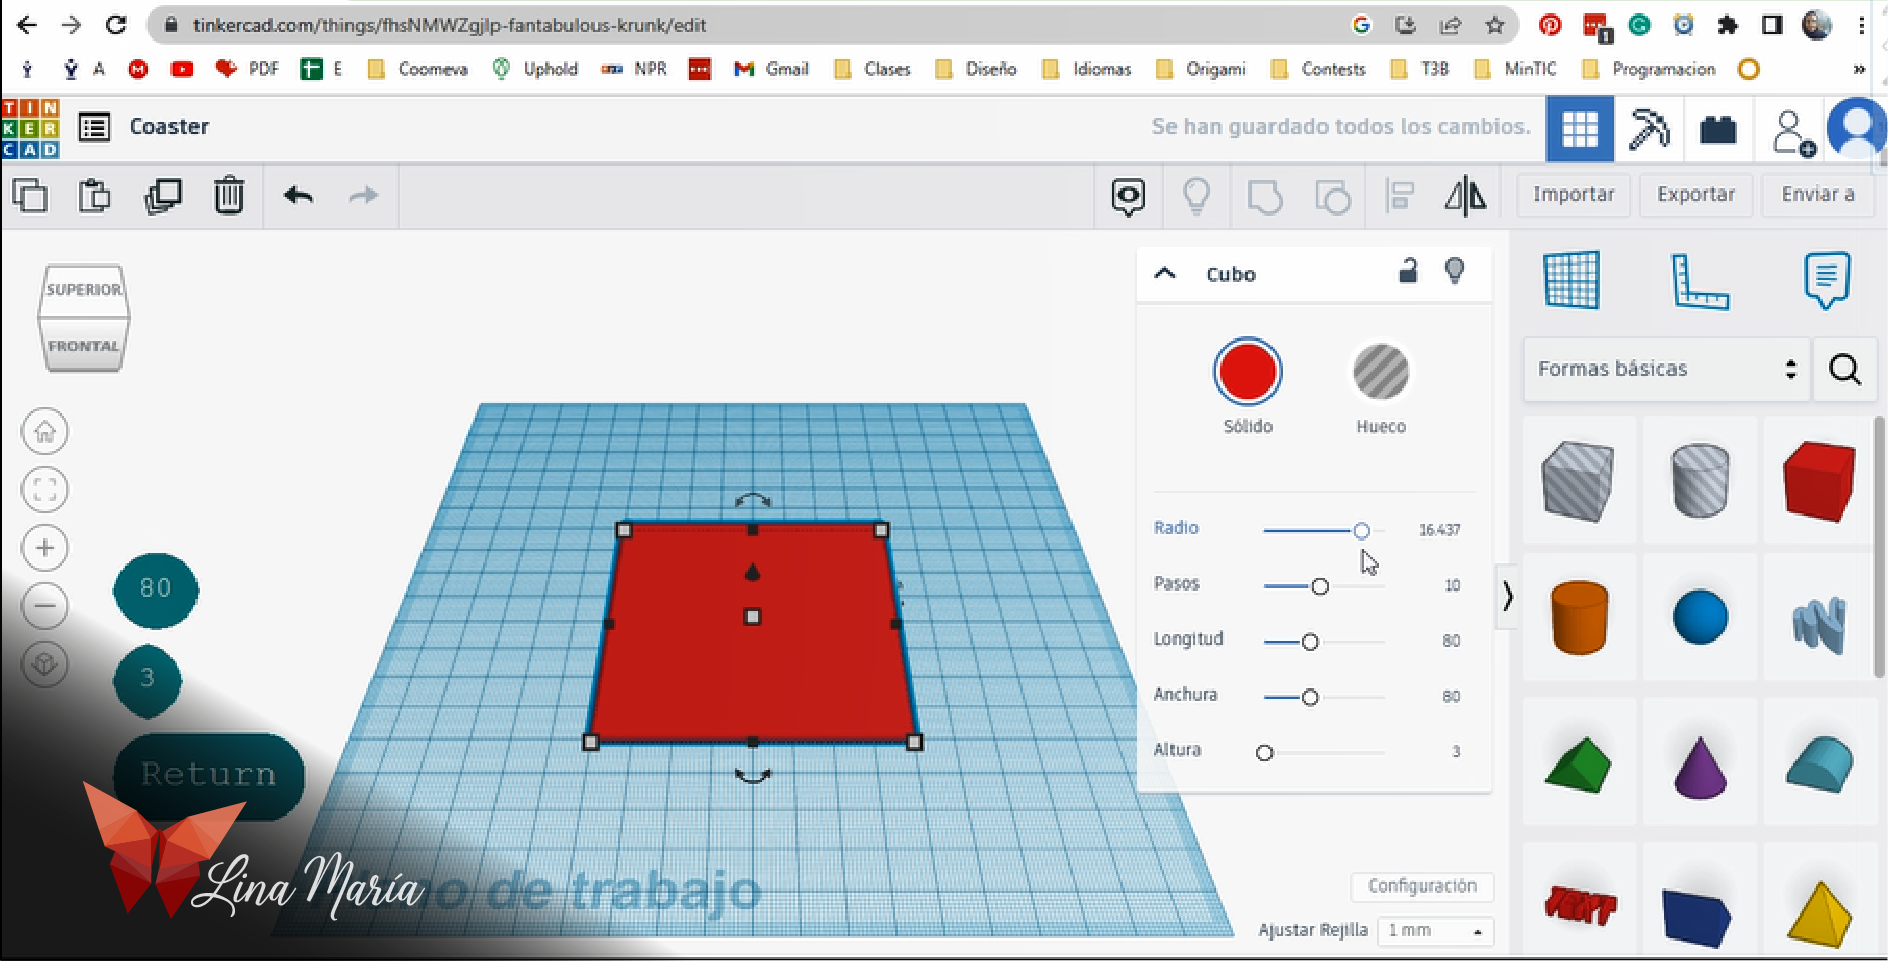Select the purple cone shape
The image size is (1888, 961).
pos(1700,766)
